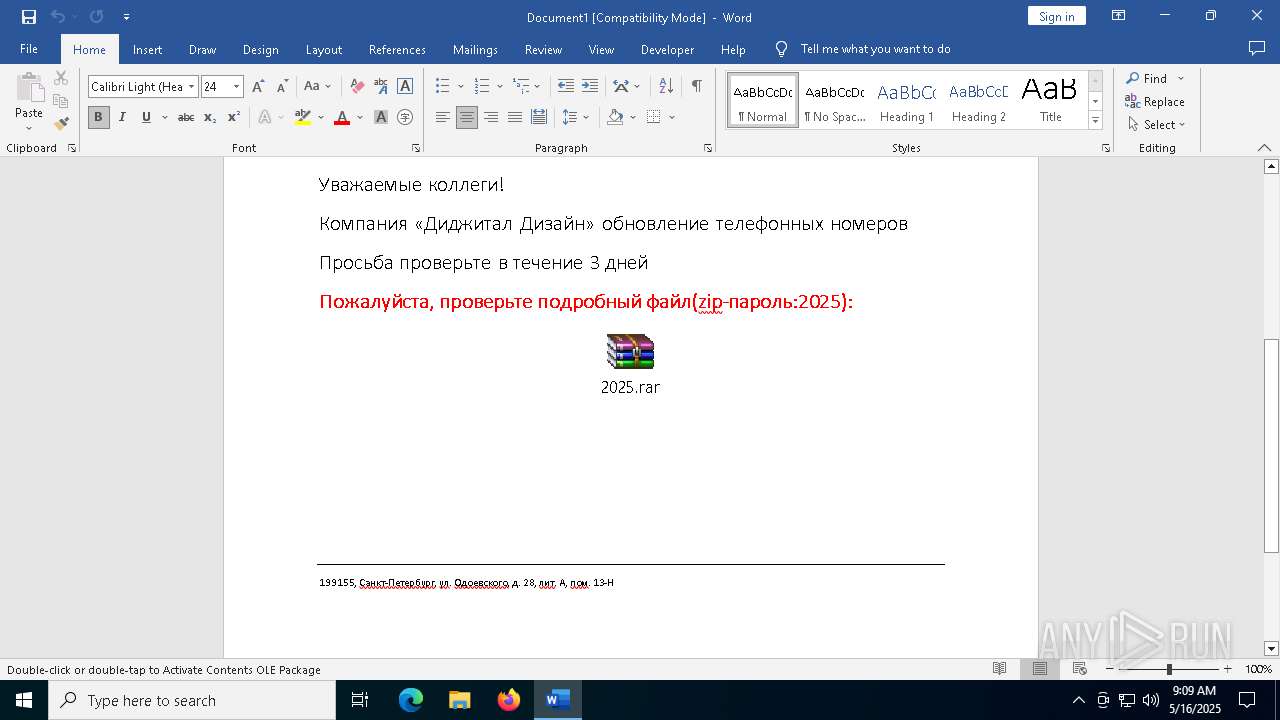Decrease paragraph indent
Screen dimensions: 1280x720
(x=566, y=87)
